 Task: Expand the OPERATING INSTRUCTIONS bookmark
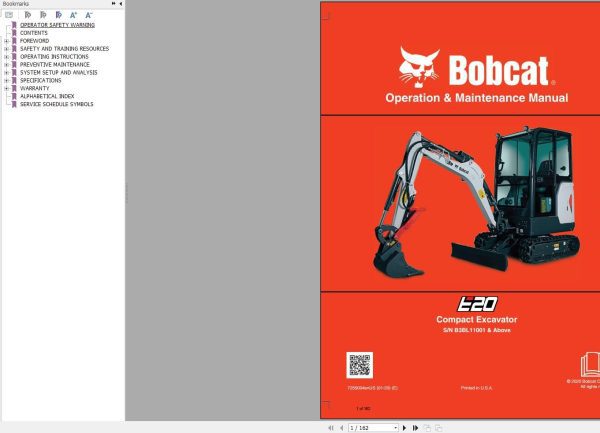(x=6, y=57)
